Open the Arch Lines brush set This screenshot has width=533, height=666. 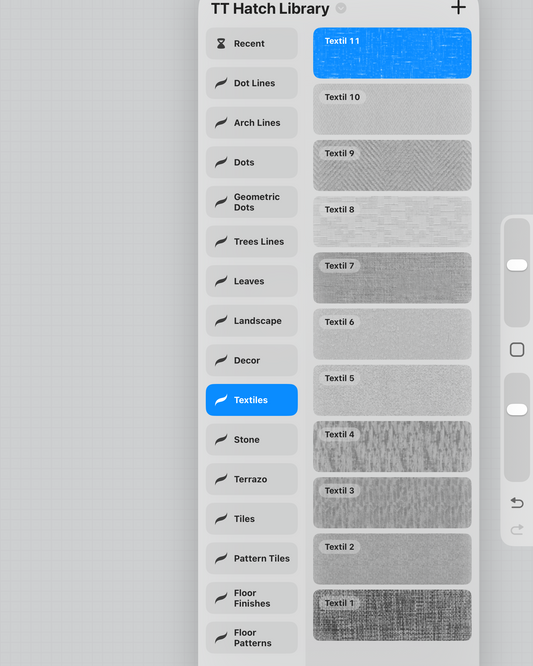click(252, 123)
